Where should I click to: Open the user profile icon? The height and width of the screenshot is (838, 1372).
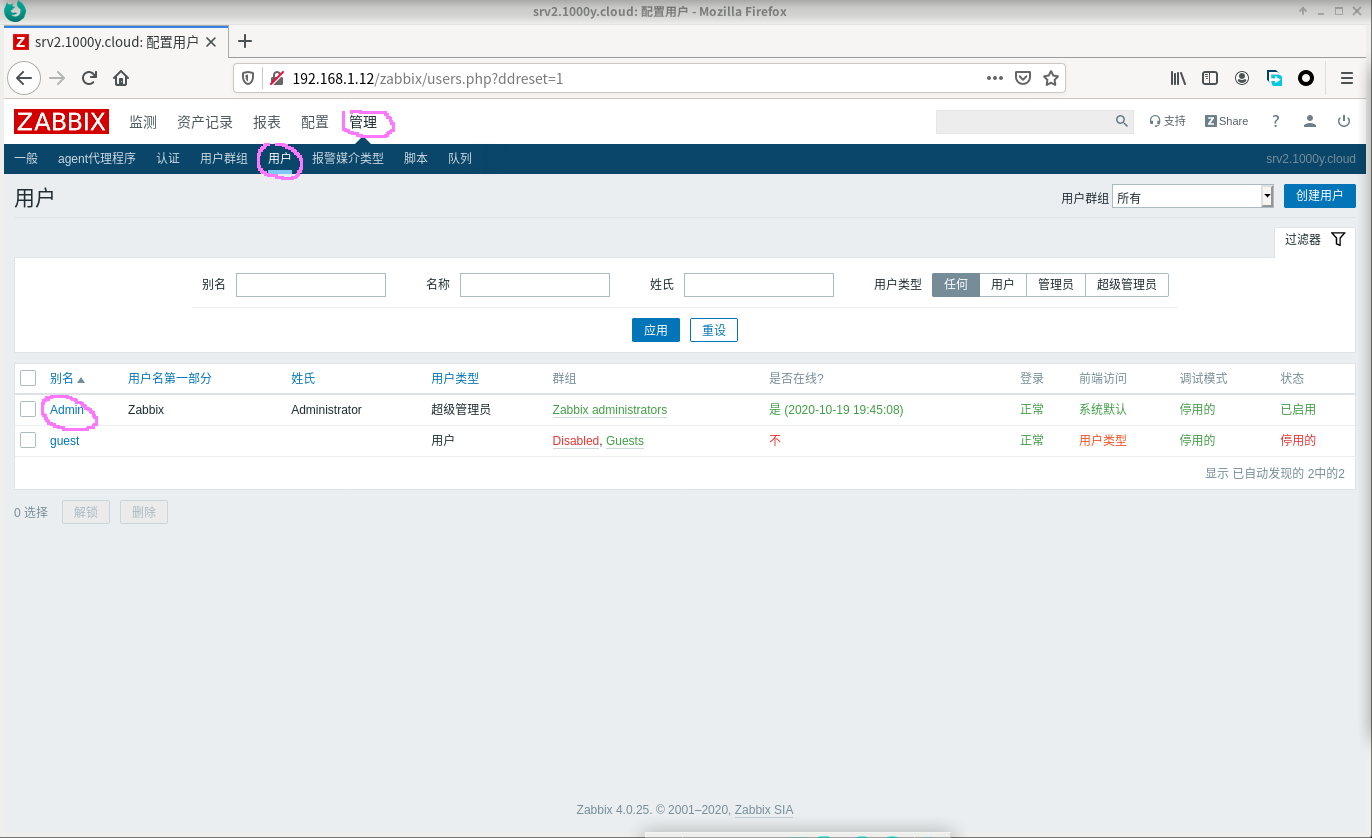[x=1309, y=121]
